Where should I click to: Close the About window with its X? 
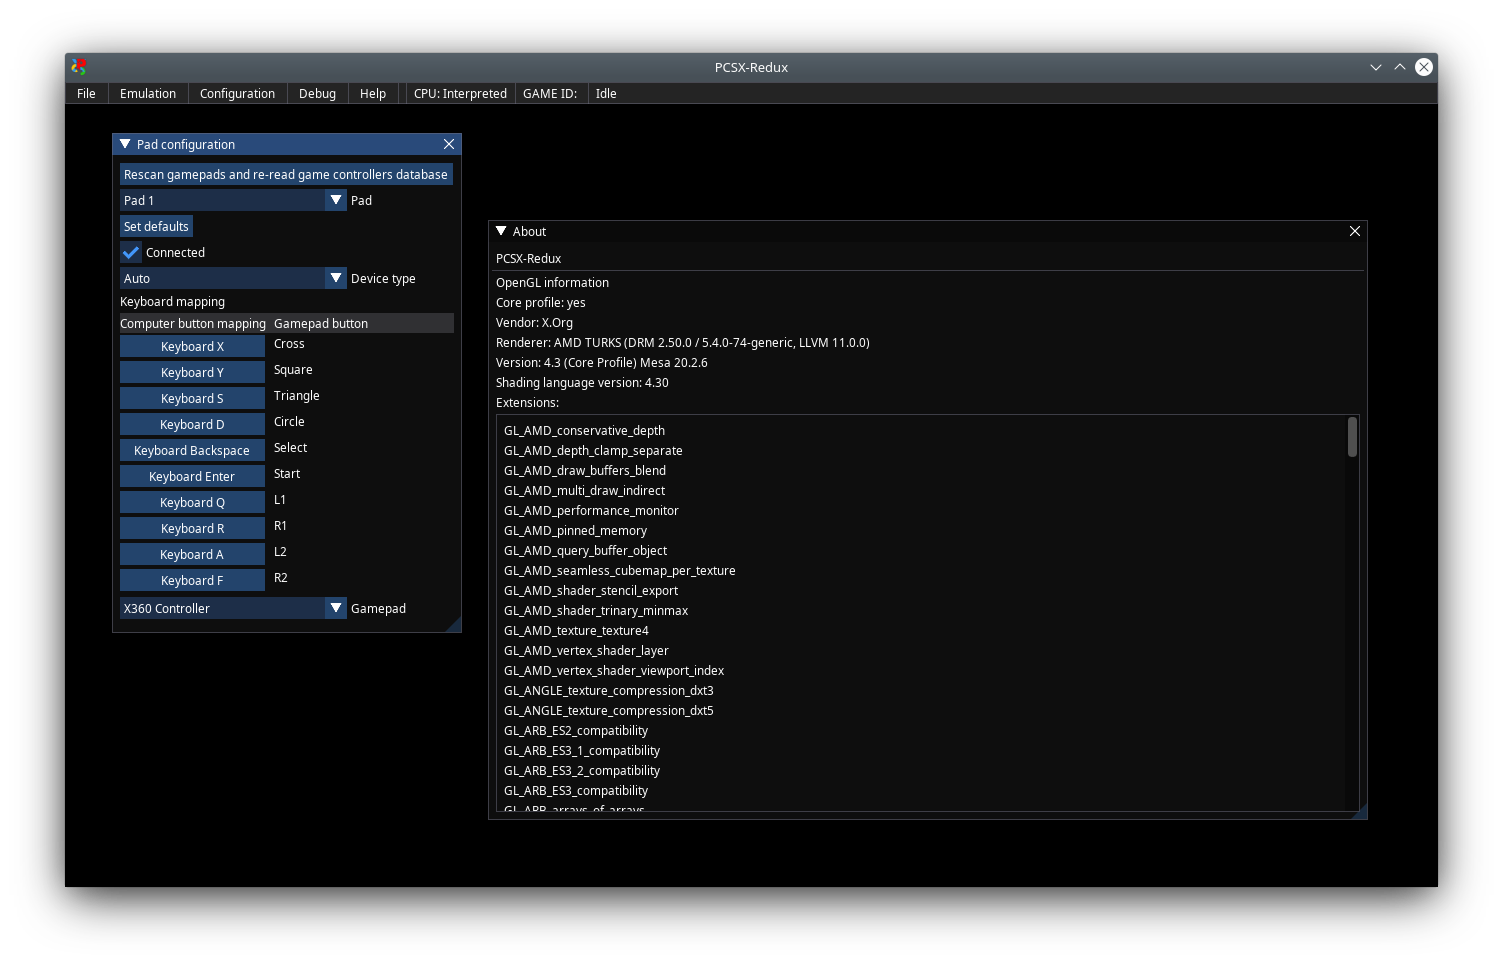tap(1355, 231)
